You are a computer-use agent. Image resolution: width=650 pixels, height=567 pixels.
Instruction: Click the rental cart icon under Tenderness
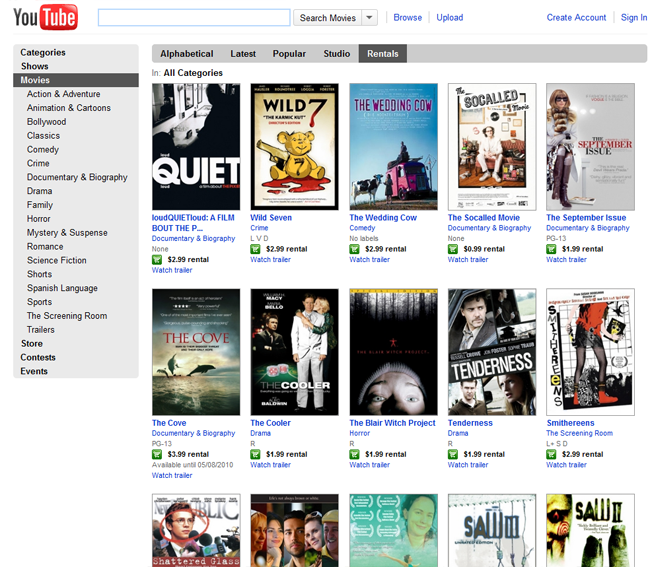[453, 454]
